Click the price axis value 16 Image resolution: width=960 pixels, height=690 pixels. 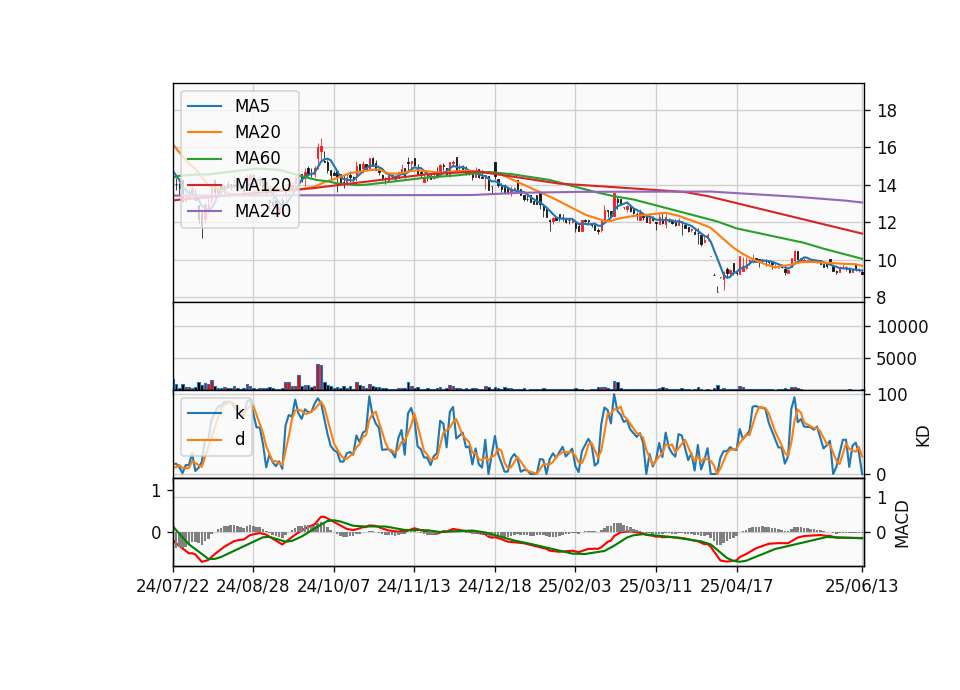coord(887,148)
